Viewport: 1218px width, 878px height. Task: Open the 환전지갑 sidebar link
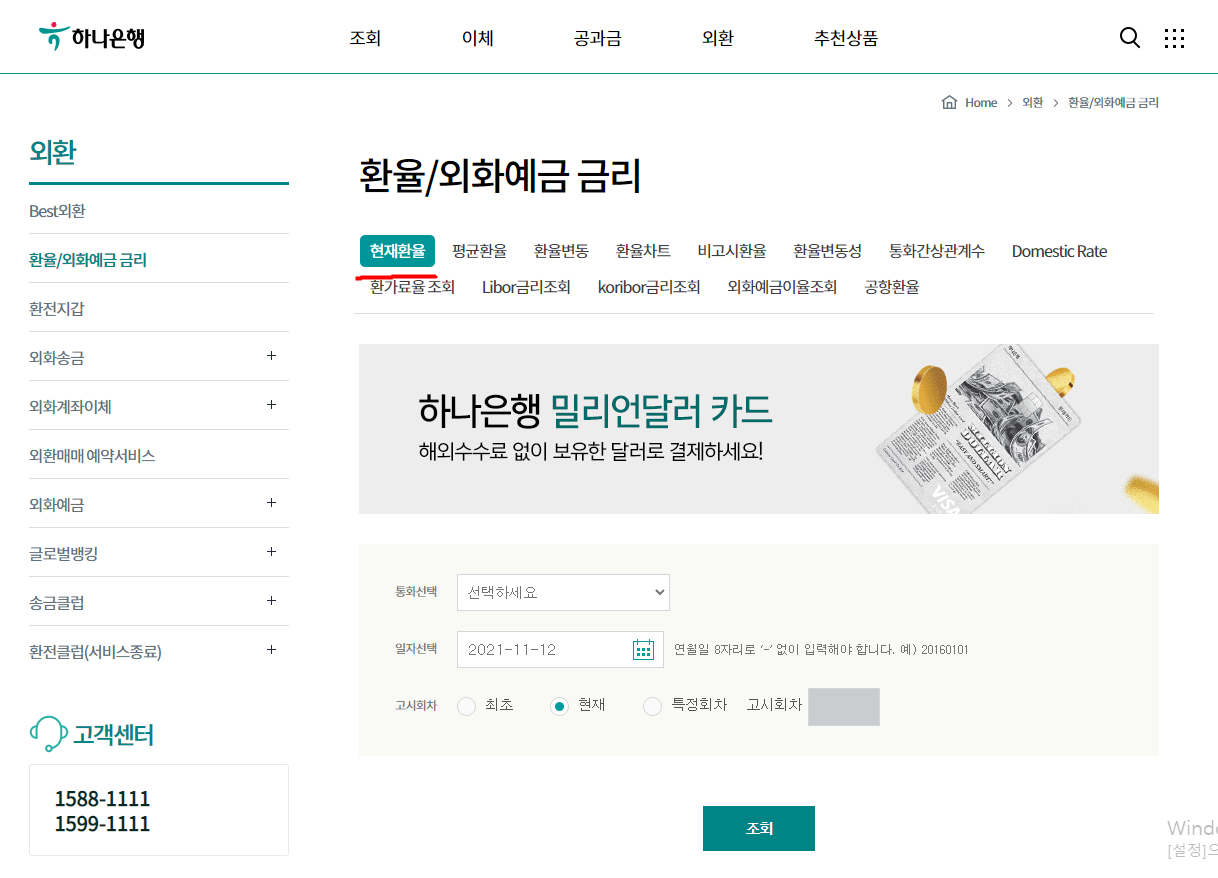[x=57, y=309]
